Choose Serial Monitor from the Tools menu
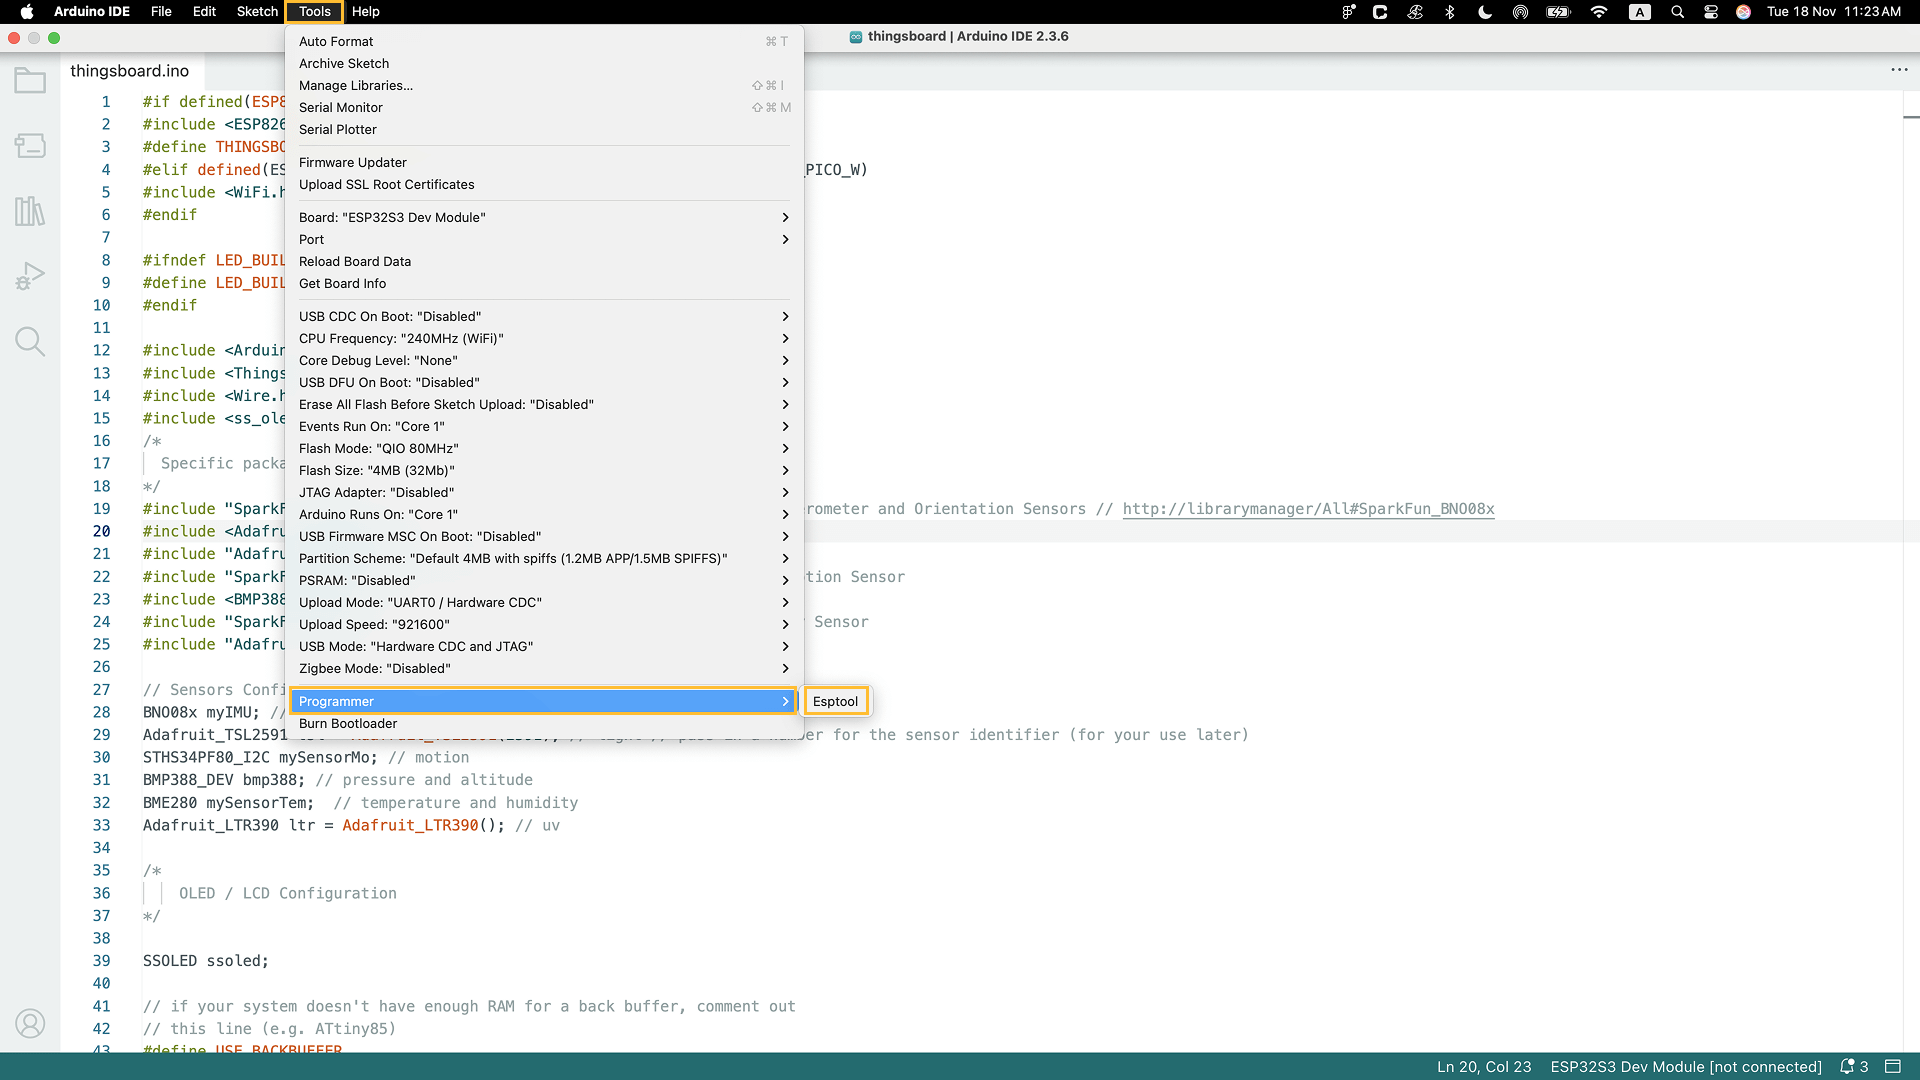1920x1080 pixels. click(341, 107)
